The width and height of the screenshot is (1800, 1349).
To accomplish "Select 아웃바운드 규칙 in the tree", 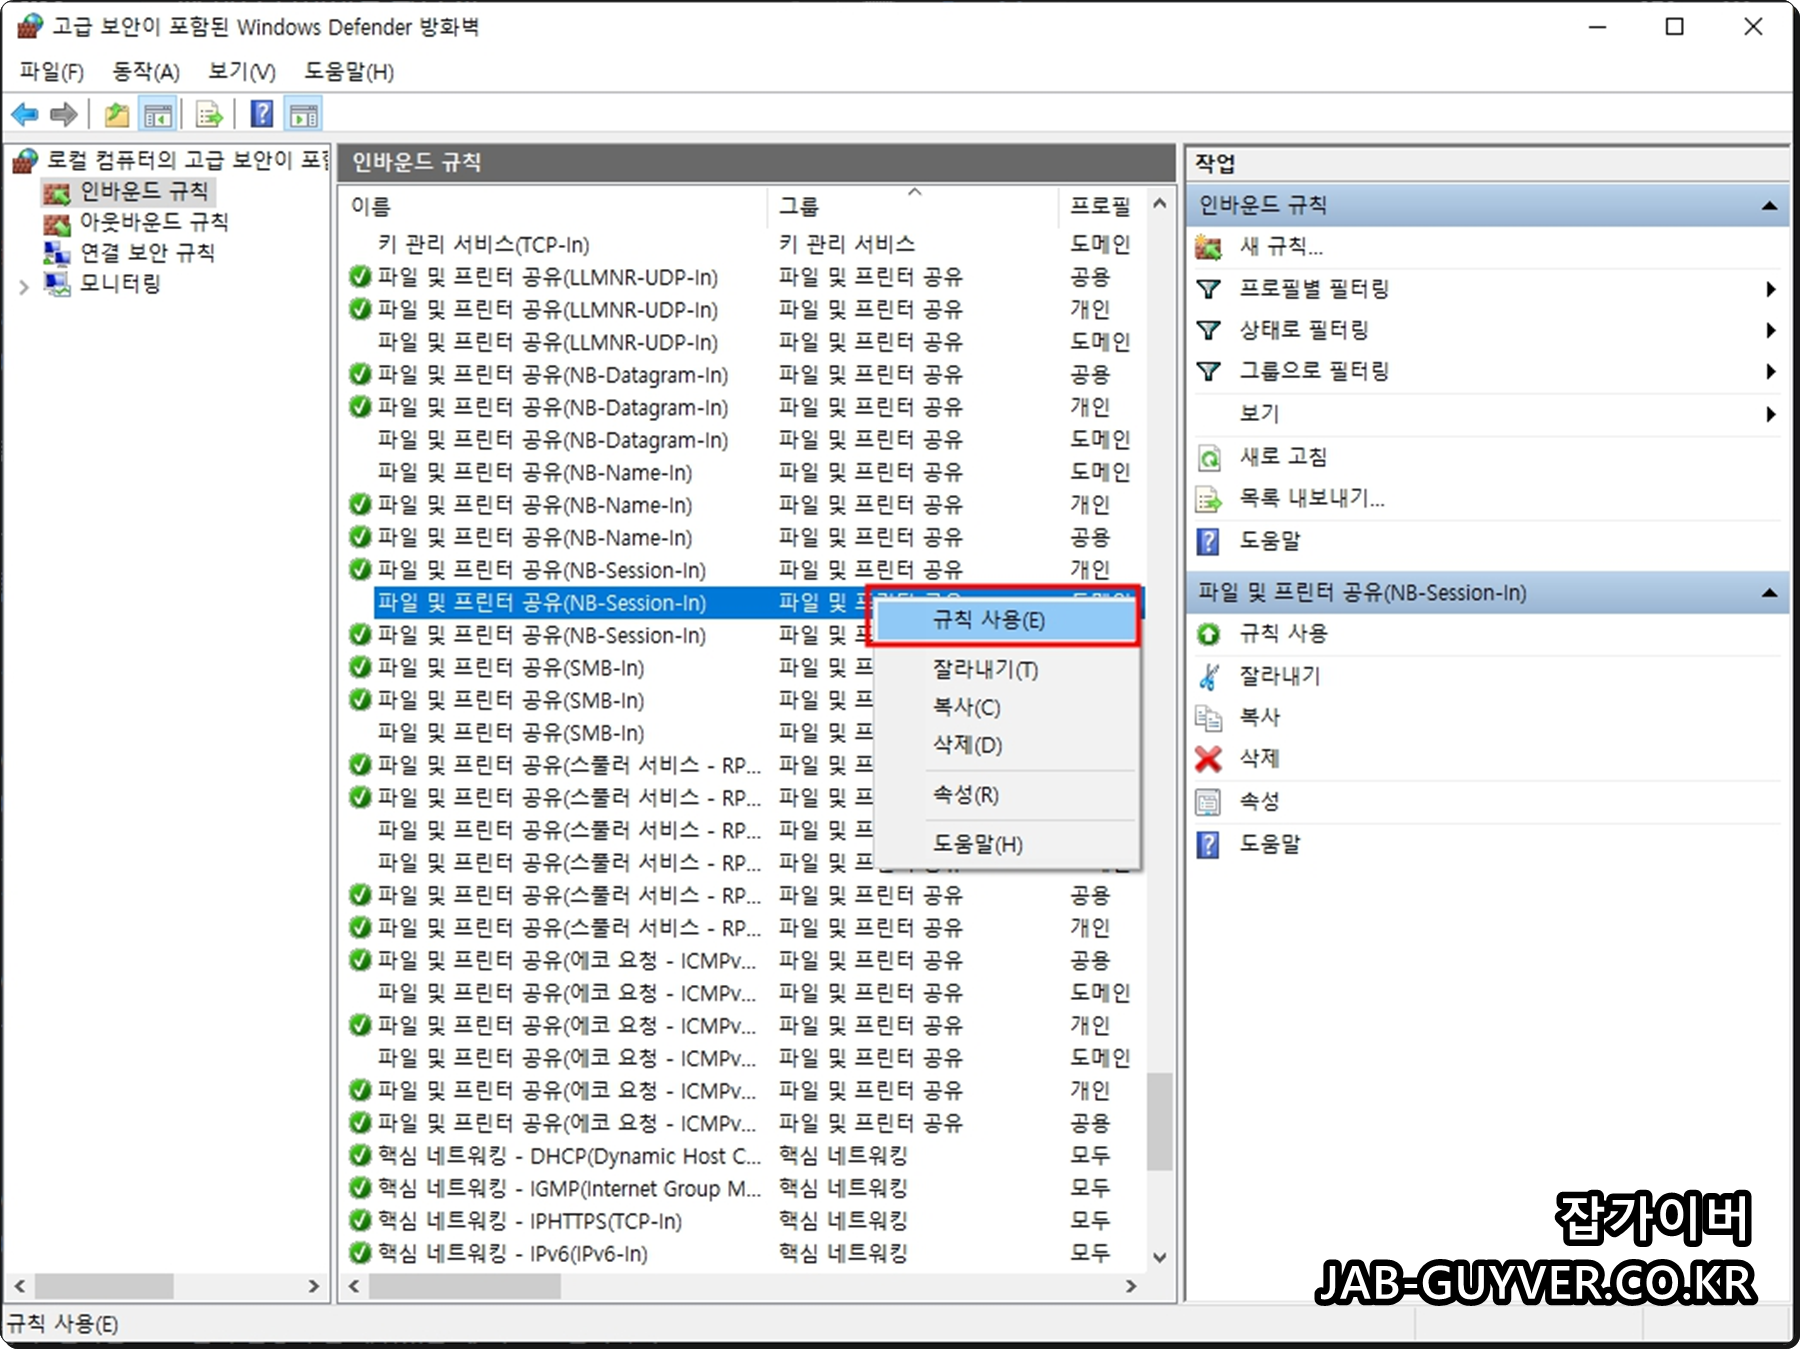I will [154, 222].
